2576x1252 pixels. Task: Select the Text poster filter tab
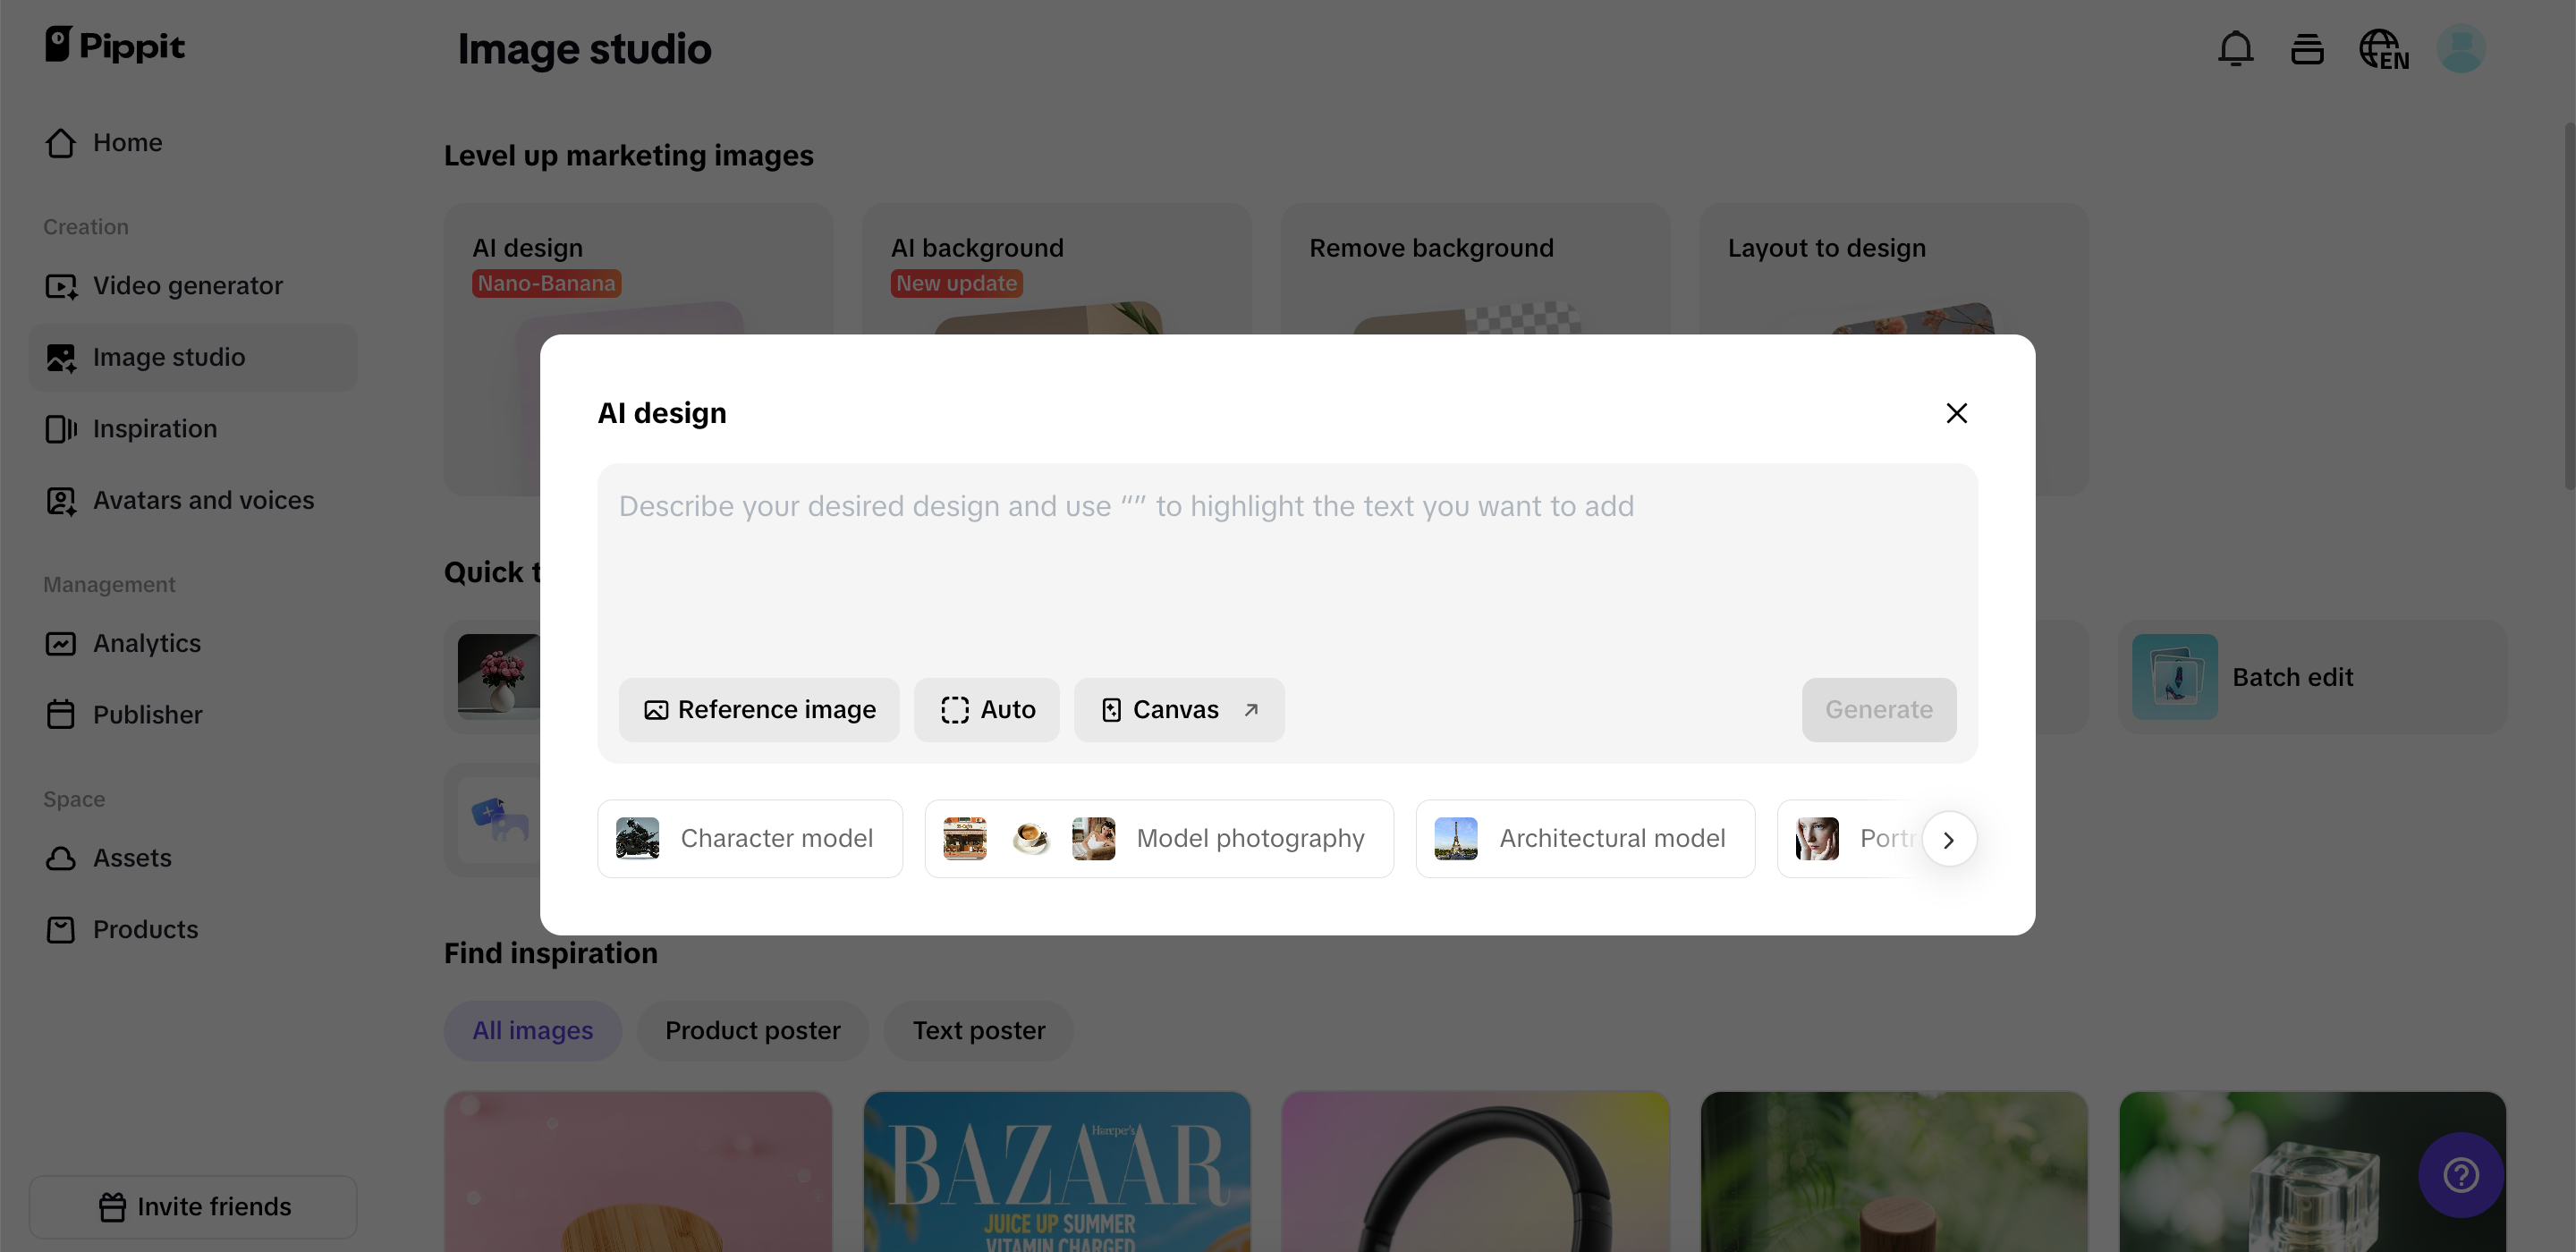pyautogui.click(x=978, y=1030)
